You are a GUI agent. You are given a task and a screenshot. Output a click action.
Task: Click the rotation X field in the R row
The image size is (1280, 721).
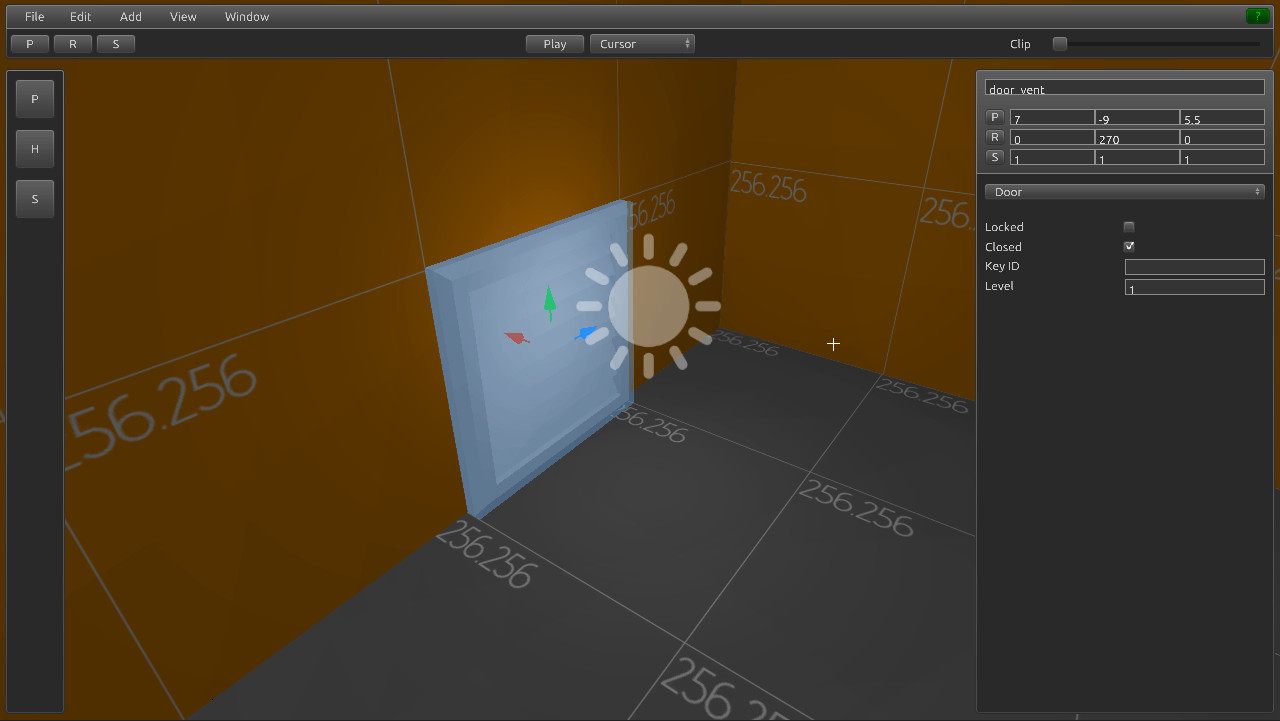1052,138
